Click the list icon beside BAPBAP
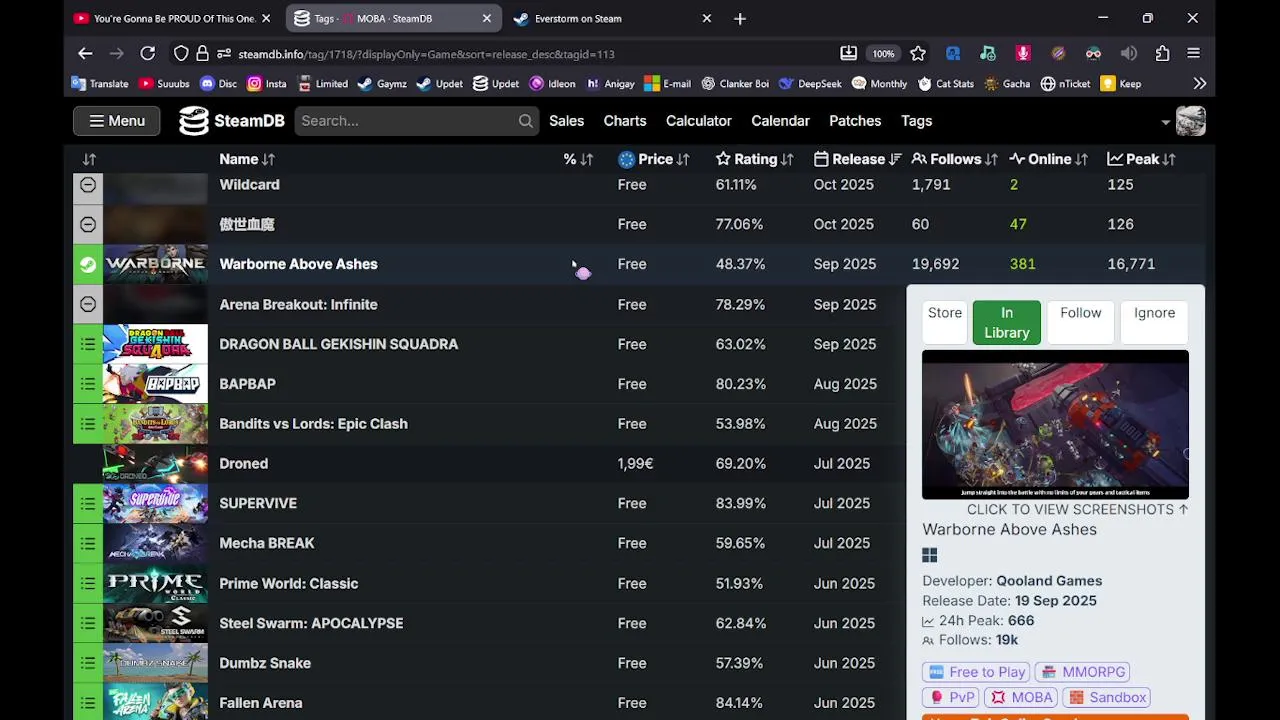The height and width of the screenshot is (720, 1280). coord(88,384)
